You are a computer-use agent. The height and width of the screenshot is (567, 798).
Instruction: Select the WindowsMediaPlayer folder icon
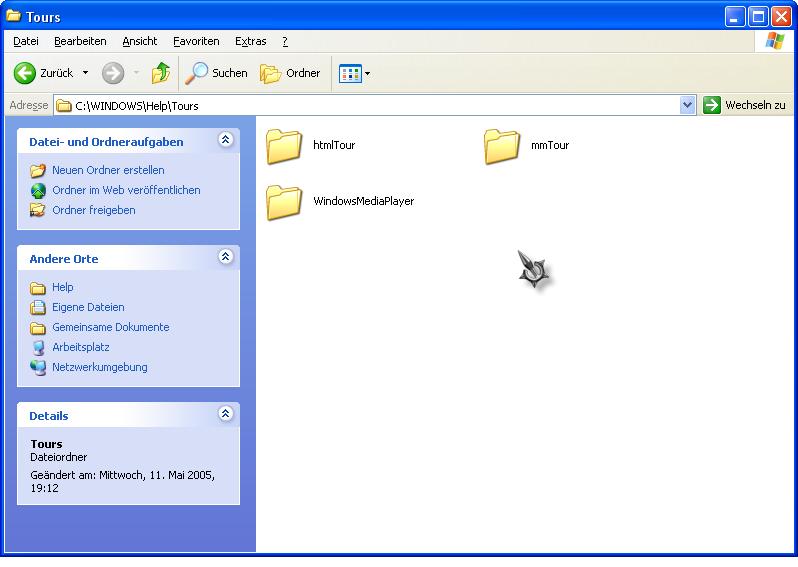point(285,202)
